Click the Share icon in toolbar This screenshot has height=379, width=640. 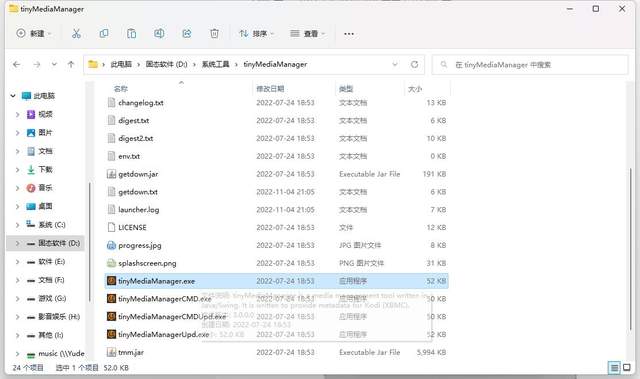point(187,33)
